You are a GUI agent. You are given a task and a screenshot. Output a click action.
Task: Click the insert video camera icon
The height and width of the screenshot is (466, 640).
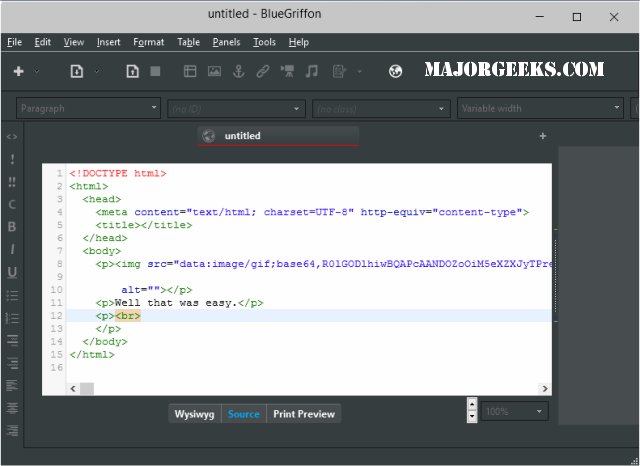click(x=288, y=71)
